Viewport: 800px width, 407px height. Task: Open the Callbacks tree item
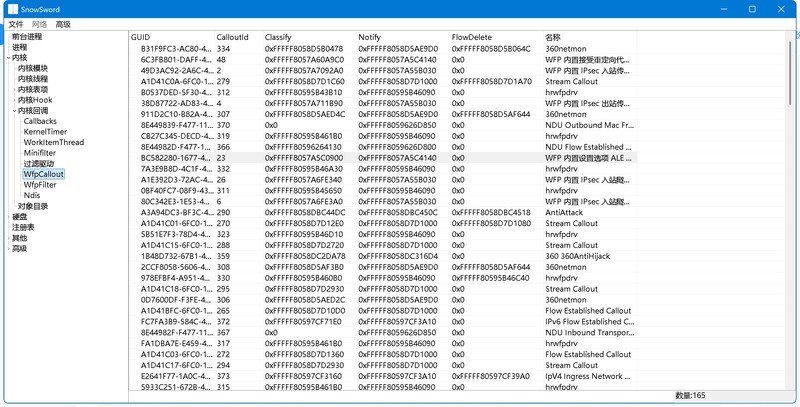40,121
